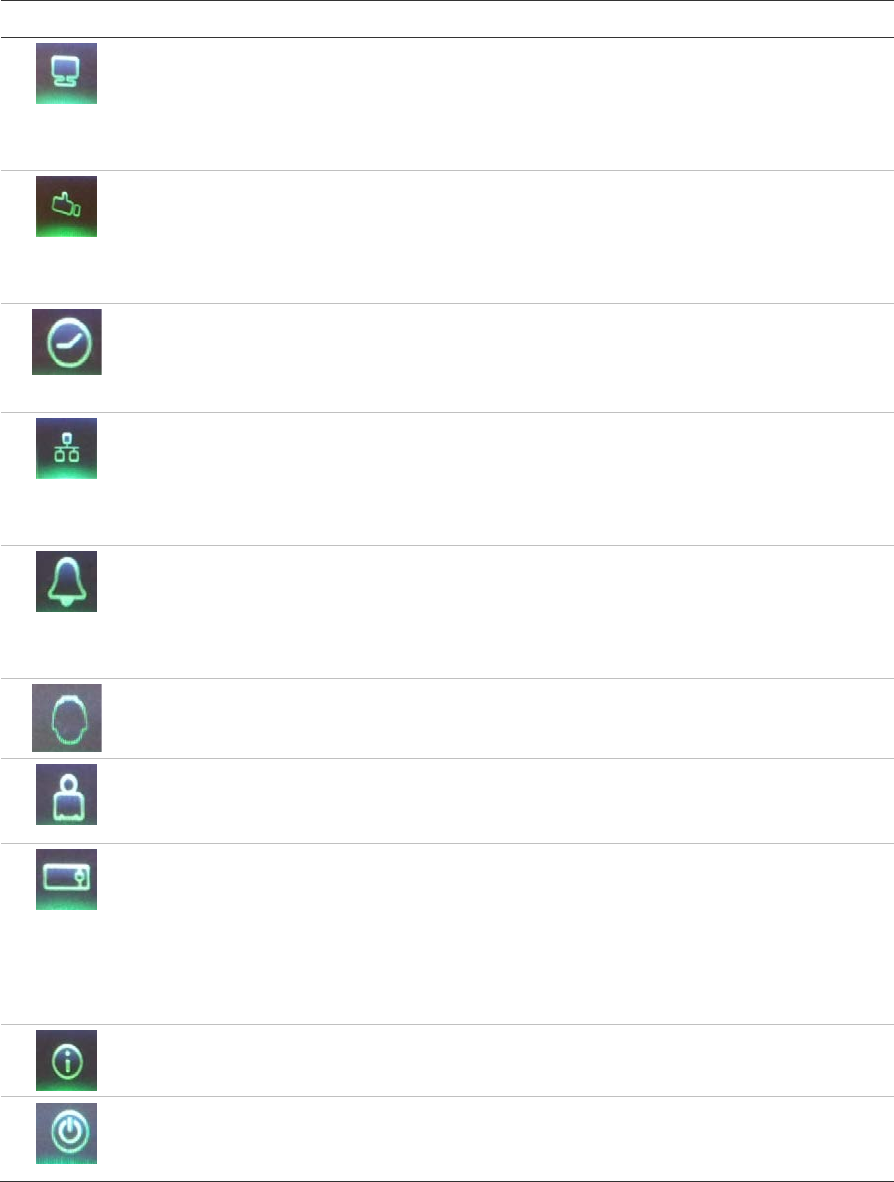This screenshot has height=1182, width=894.
Task: Select the hard drive system icon
Action: coord(66,879)
